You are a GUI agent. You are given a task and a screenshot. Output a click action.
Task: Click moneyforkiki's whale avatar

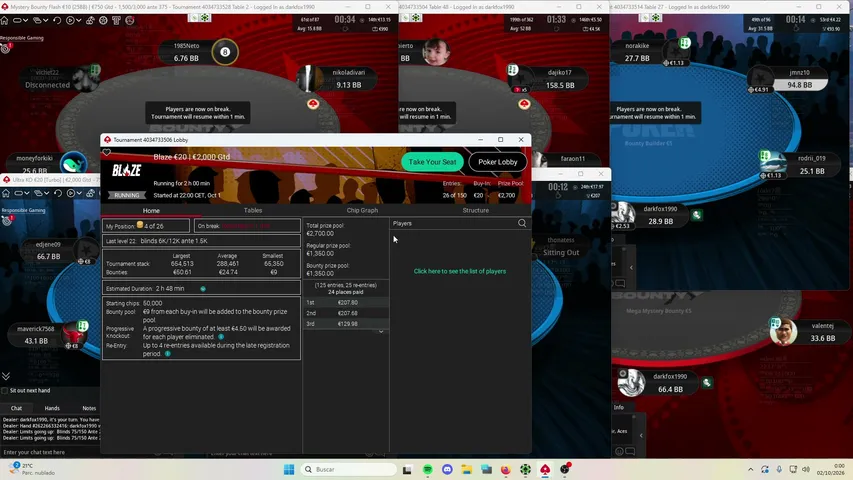coord(73,163)
